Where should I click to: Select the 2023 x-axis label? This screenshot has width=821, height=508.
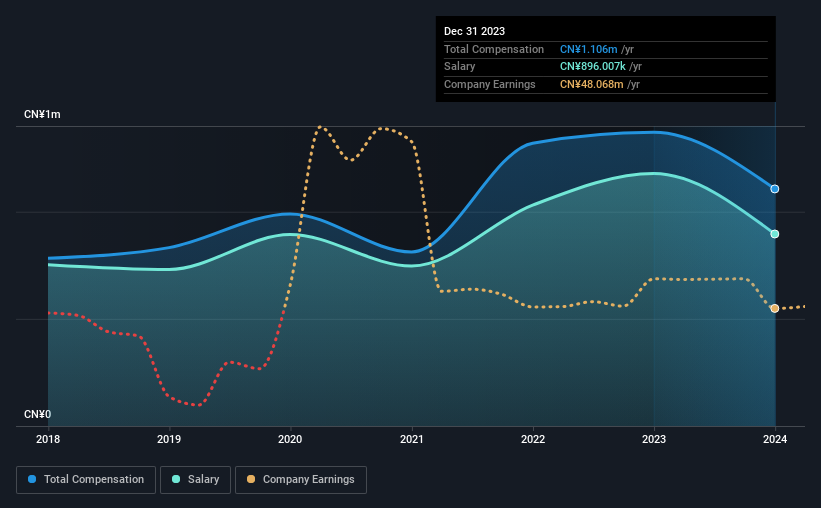point(654,439)
